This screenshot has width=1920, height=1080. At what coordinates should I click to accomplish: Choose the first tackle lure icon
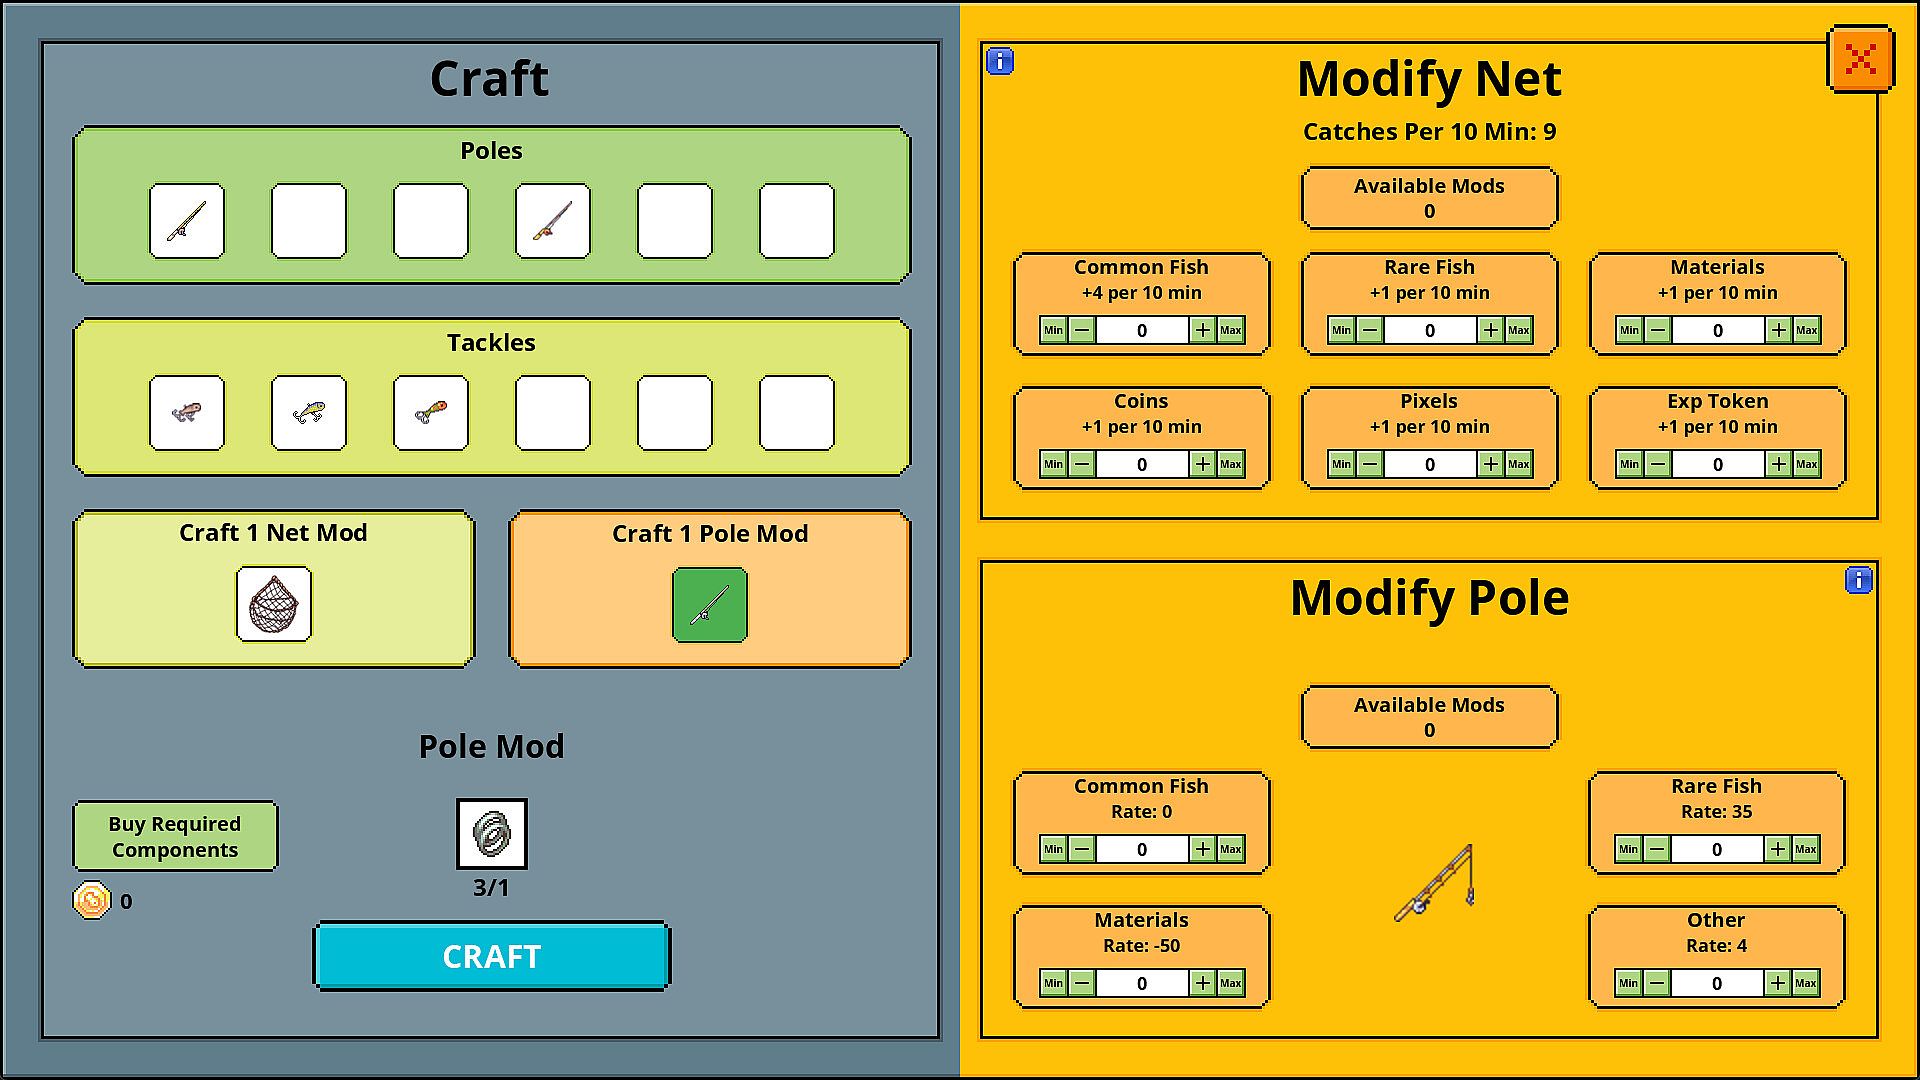[187, 413]
